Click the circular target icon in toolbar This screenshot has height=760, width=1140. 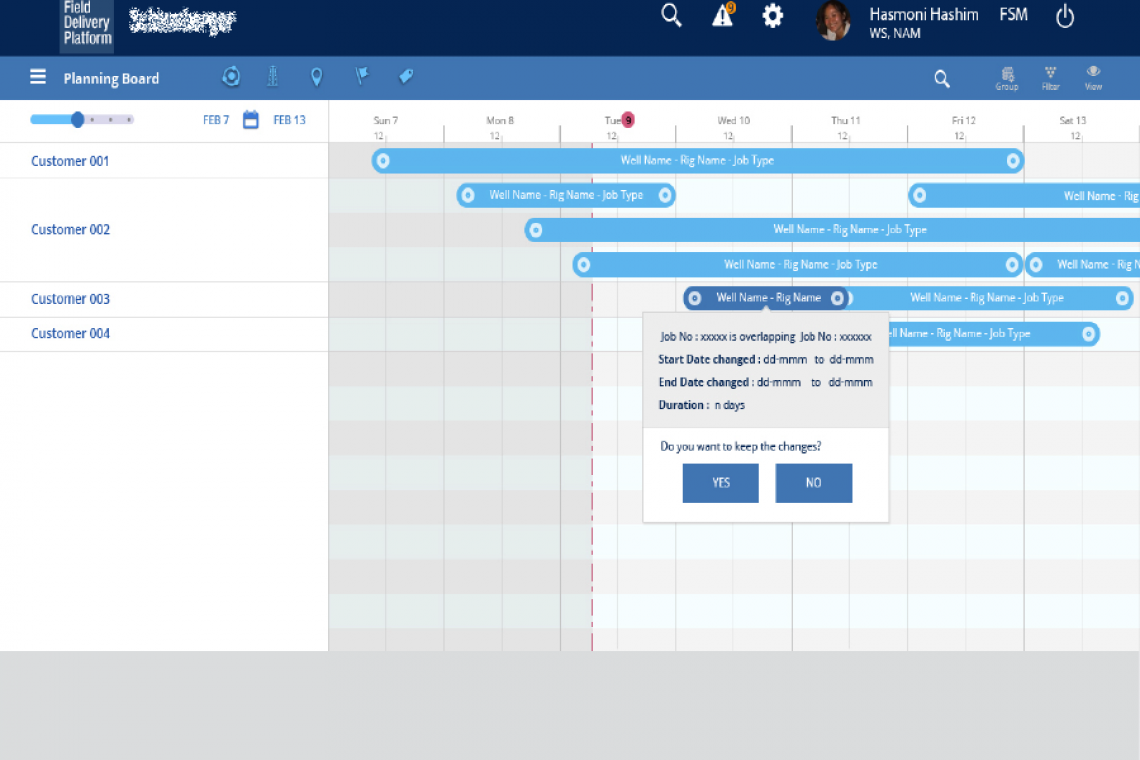coord(231,77)
